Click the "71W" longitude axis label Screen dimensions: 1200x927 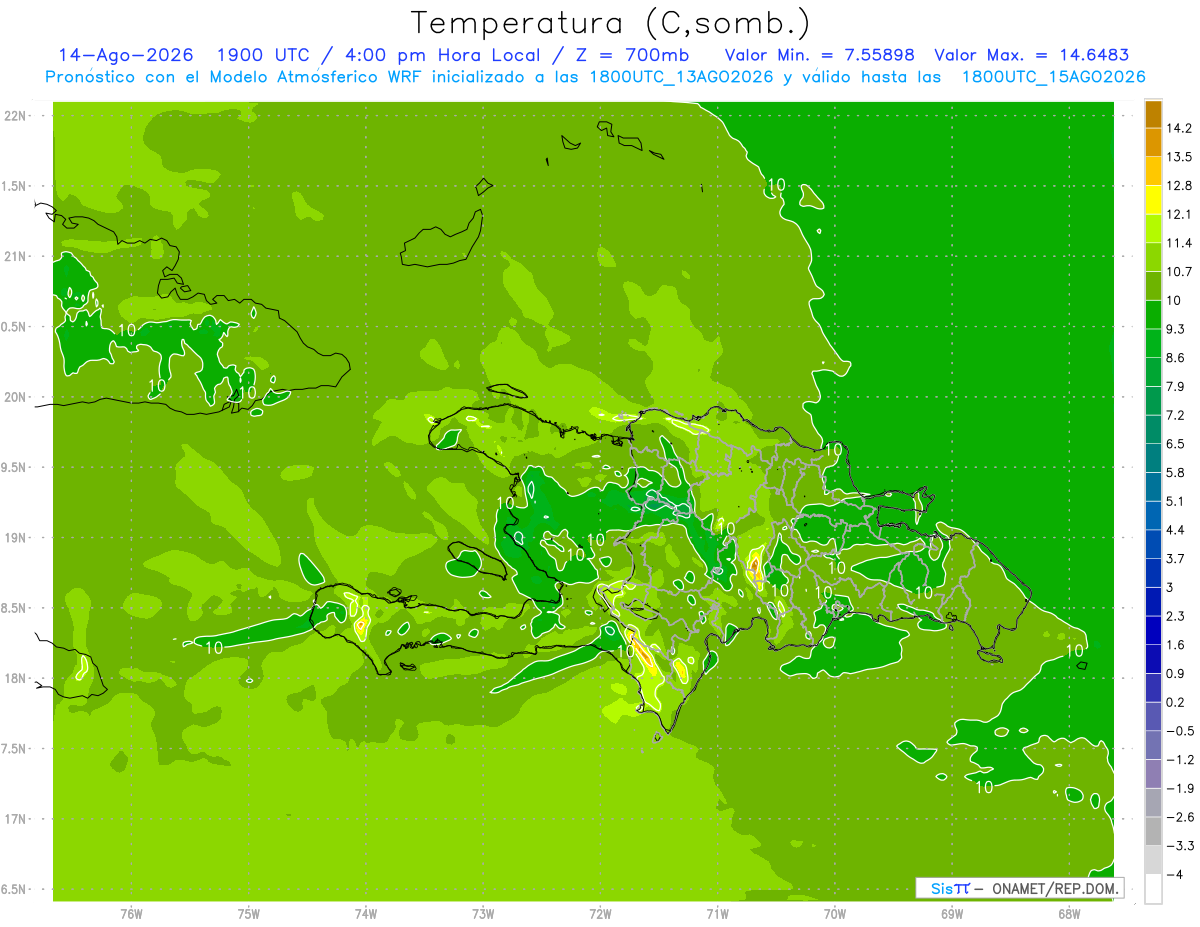tap(717, 914)
